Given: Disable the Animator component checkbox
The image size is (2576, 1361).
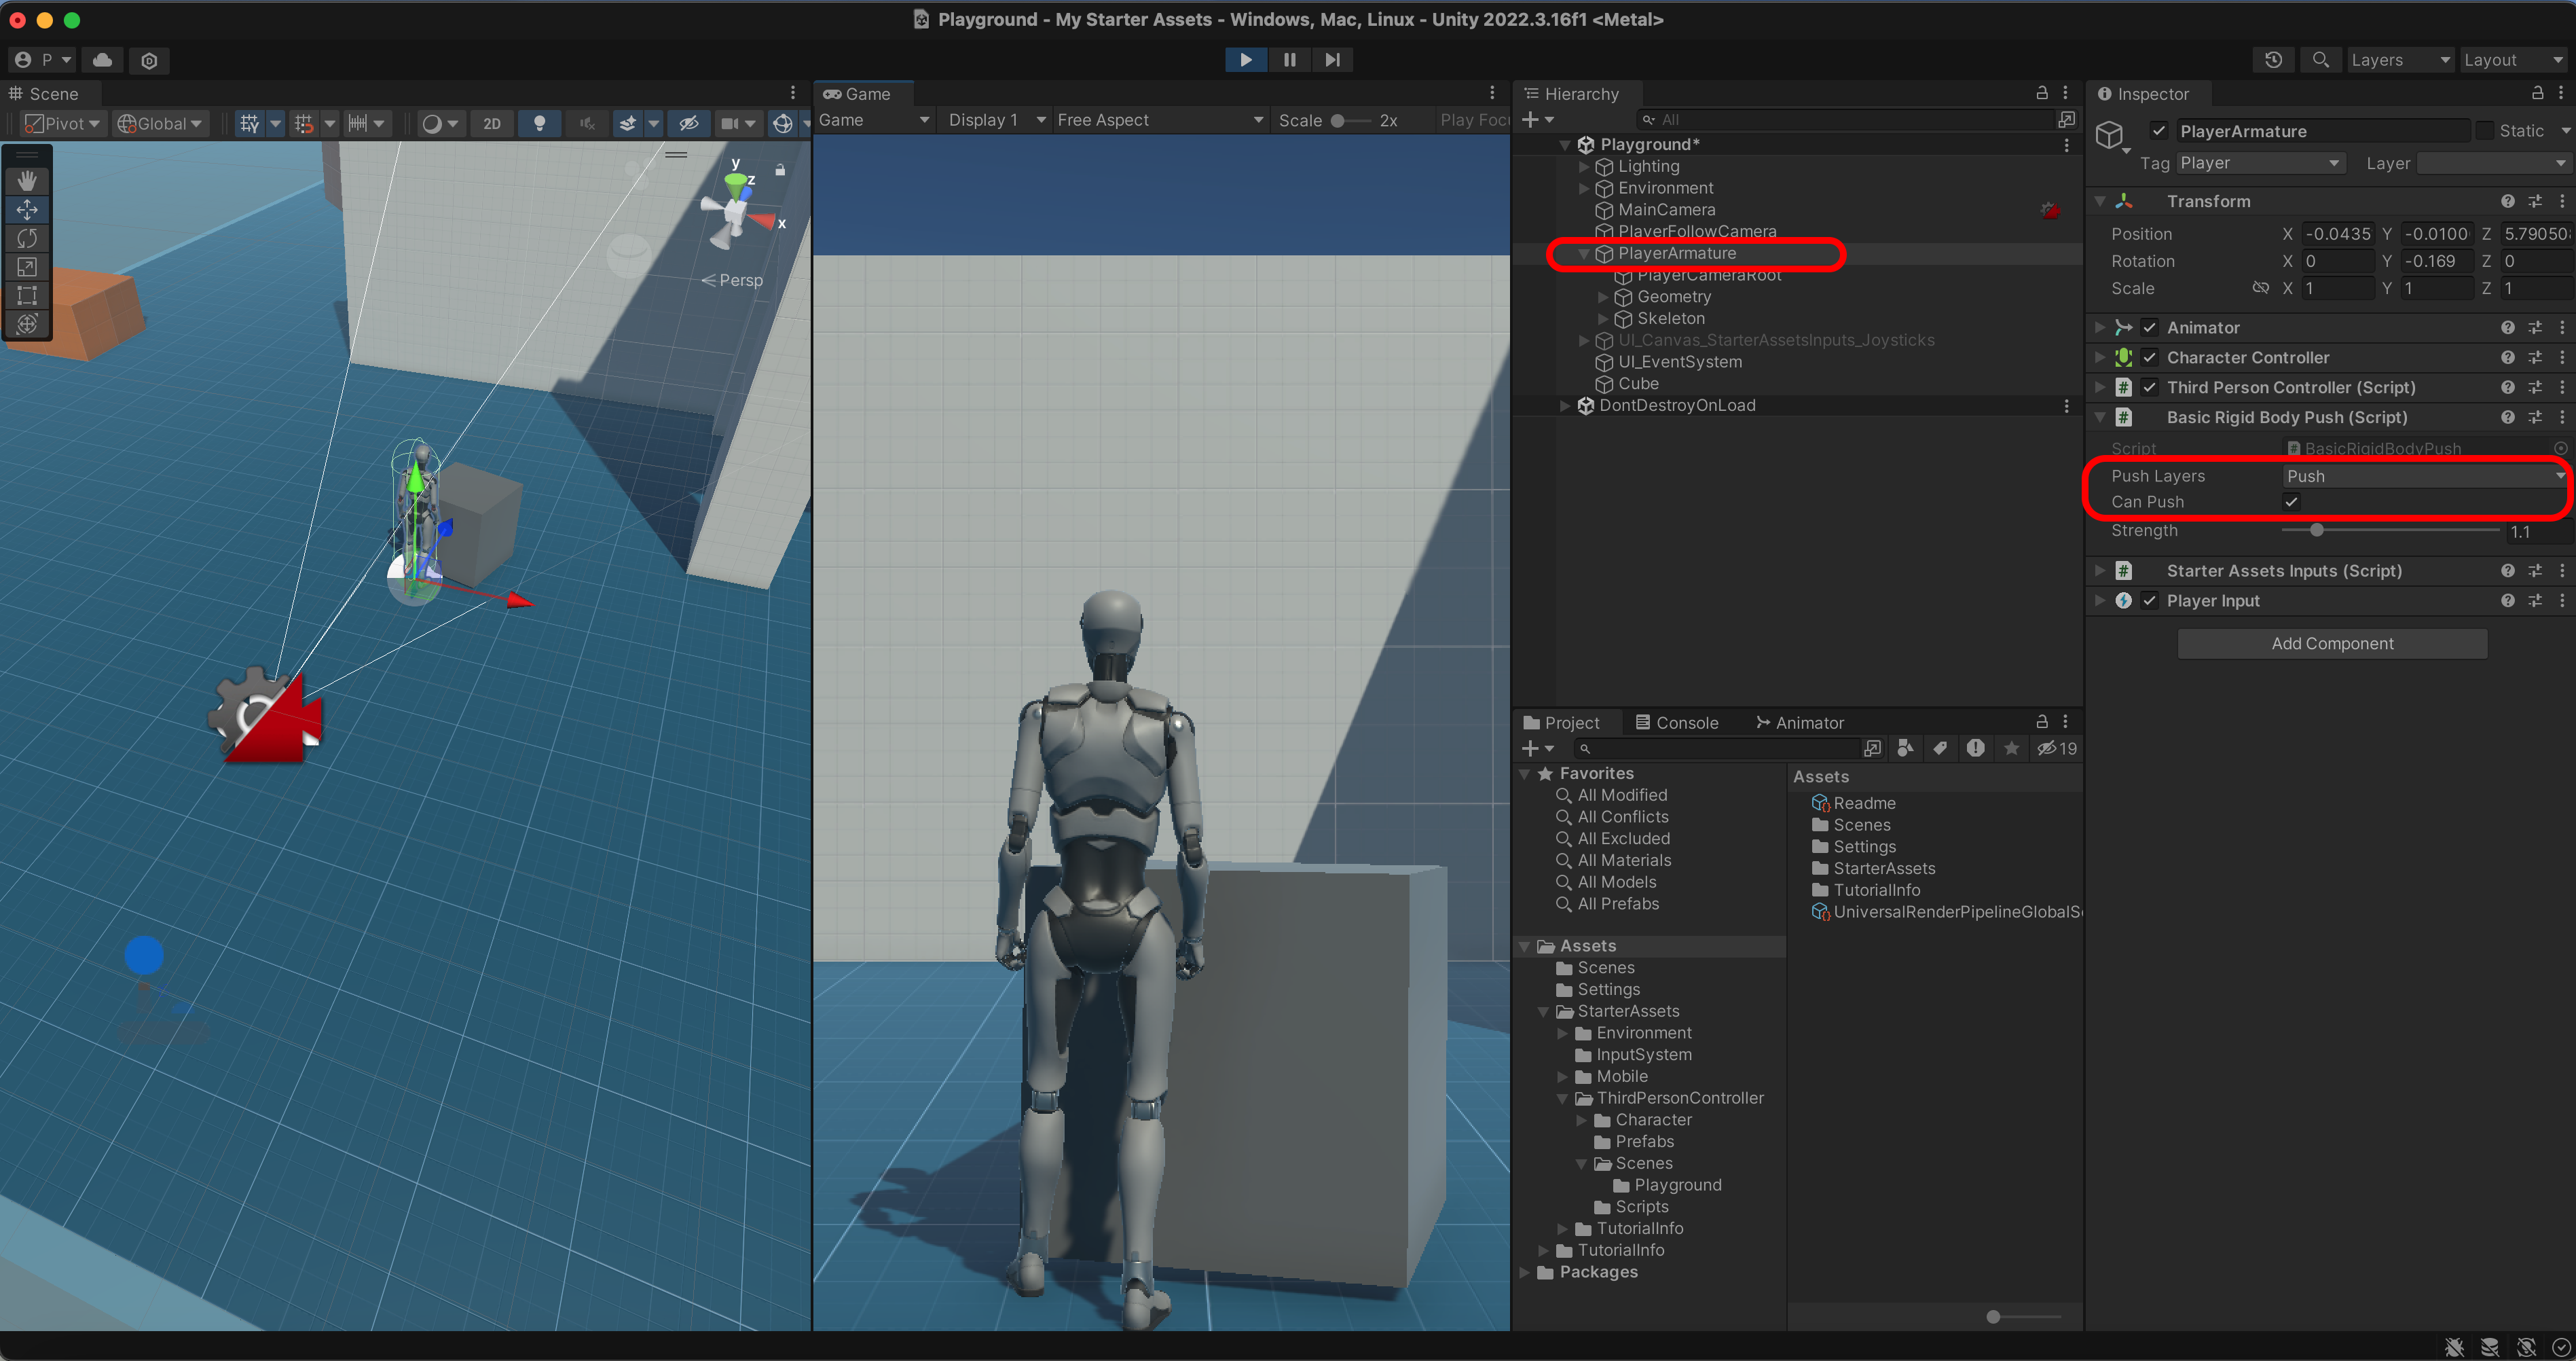Looking at the screenshot, I should coord(2150,328).
